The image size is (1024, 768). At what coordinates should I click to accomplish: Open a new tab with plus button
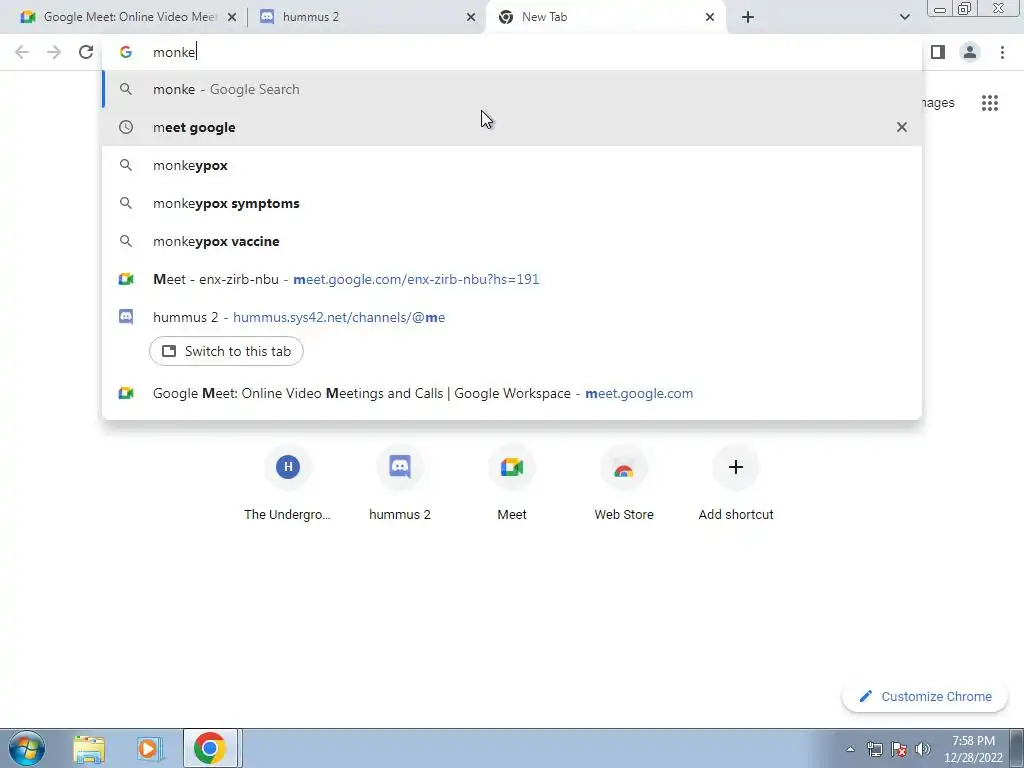[748, 17]
